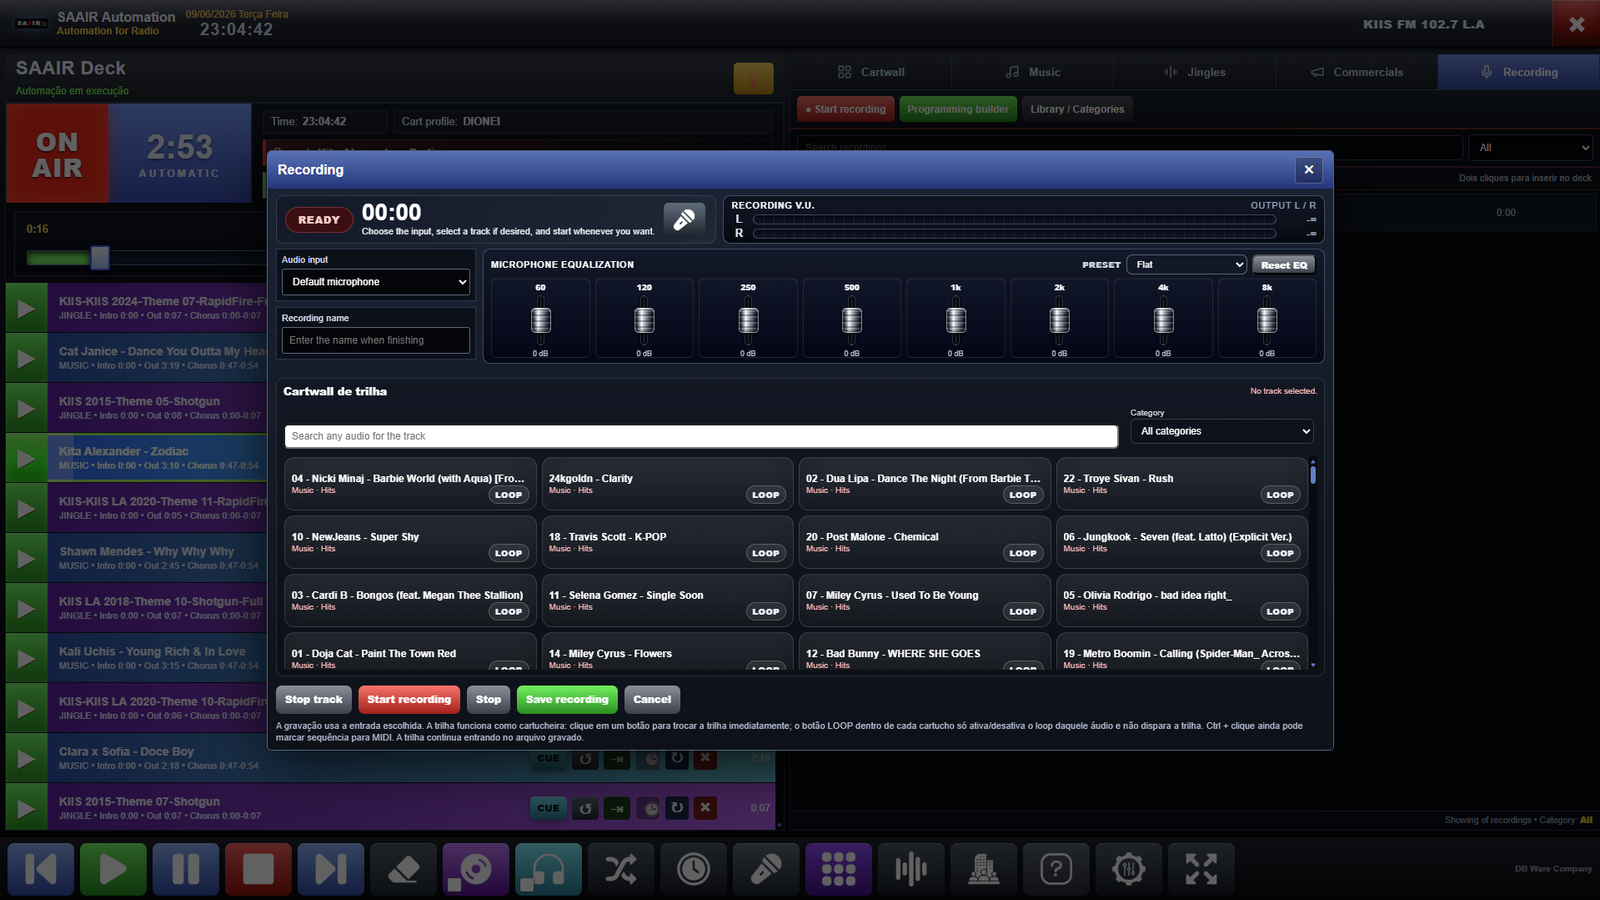
Task: Click the shuffle icon in bottom toolbar
Action: pos(621,869)
